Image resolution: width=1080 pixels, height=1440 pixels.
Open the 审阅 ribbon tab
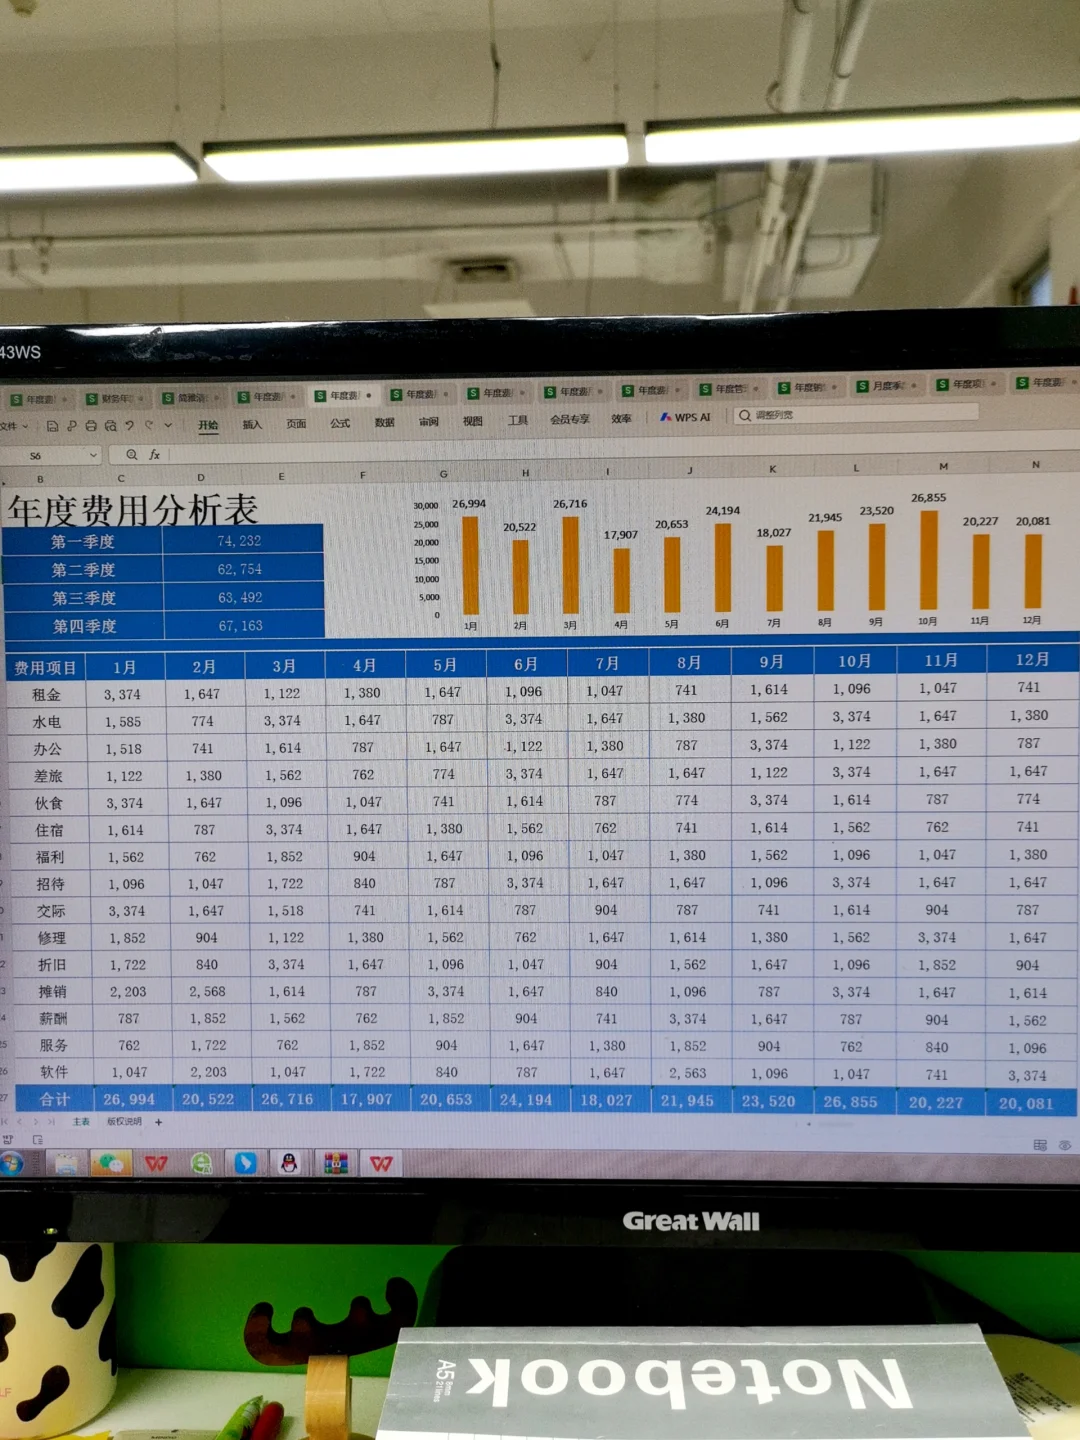tap(428, 422)
